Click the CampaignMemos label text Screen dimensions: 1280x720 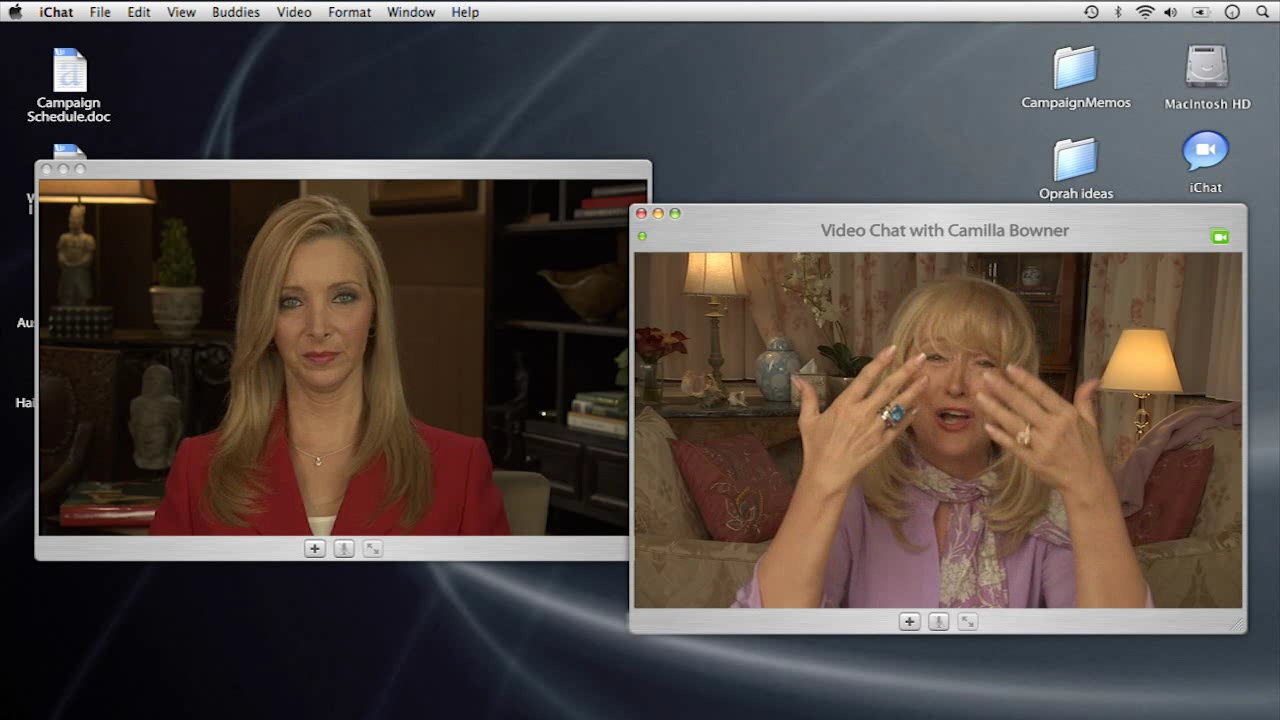pyautogui.click(x=1076, y=103)
